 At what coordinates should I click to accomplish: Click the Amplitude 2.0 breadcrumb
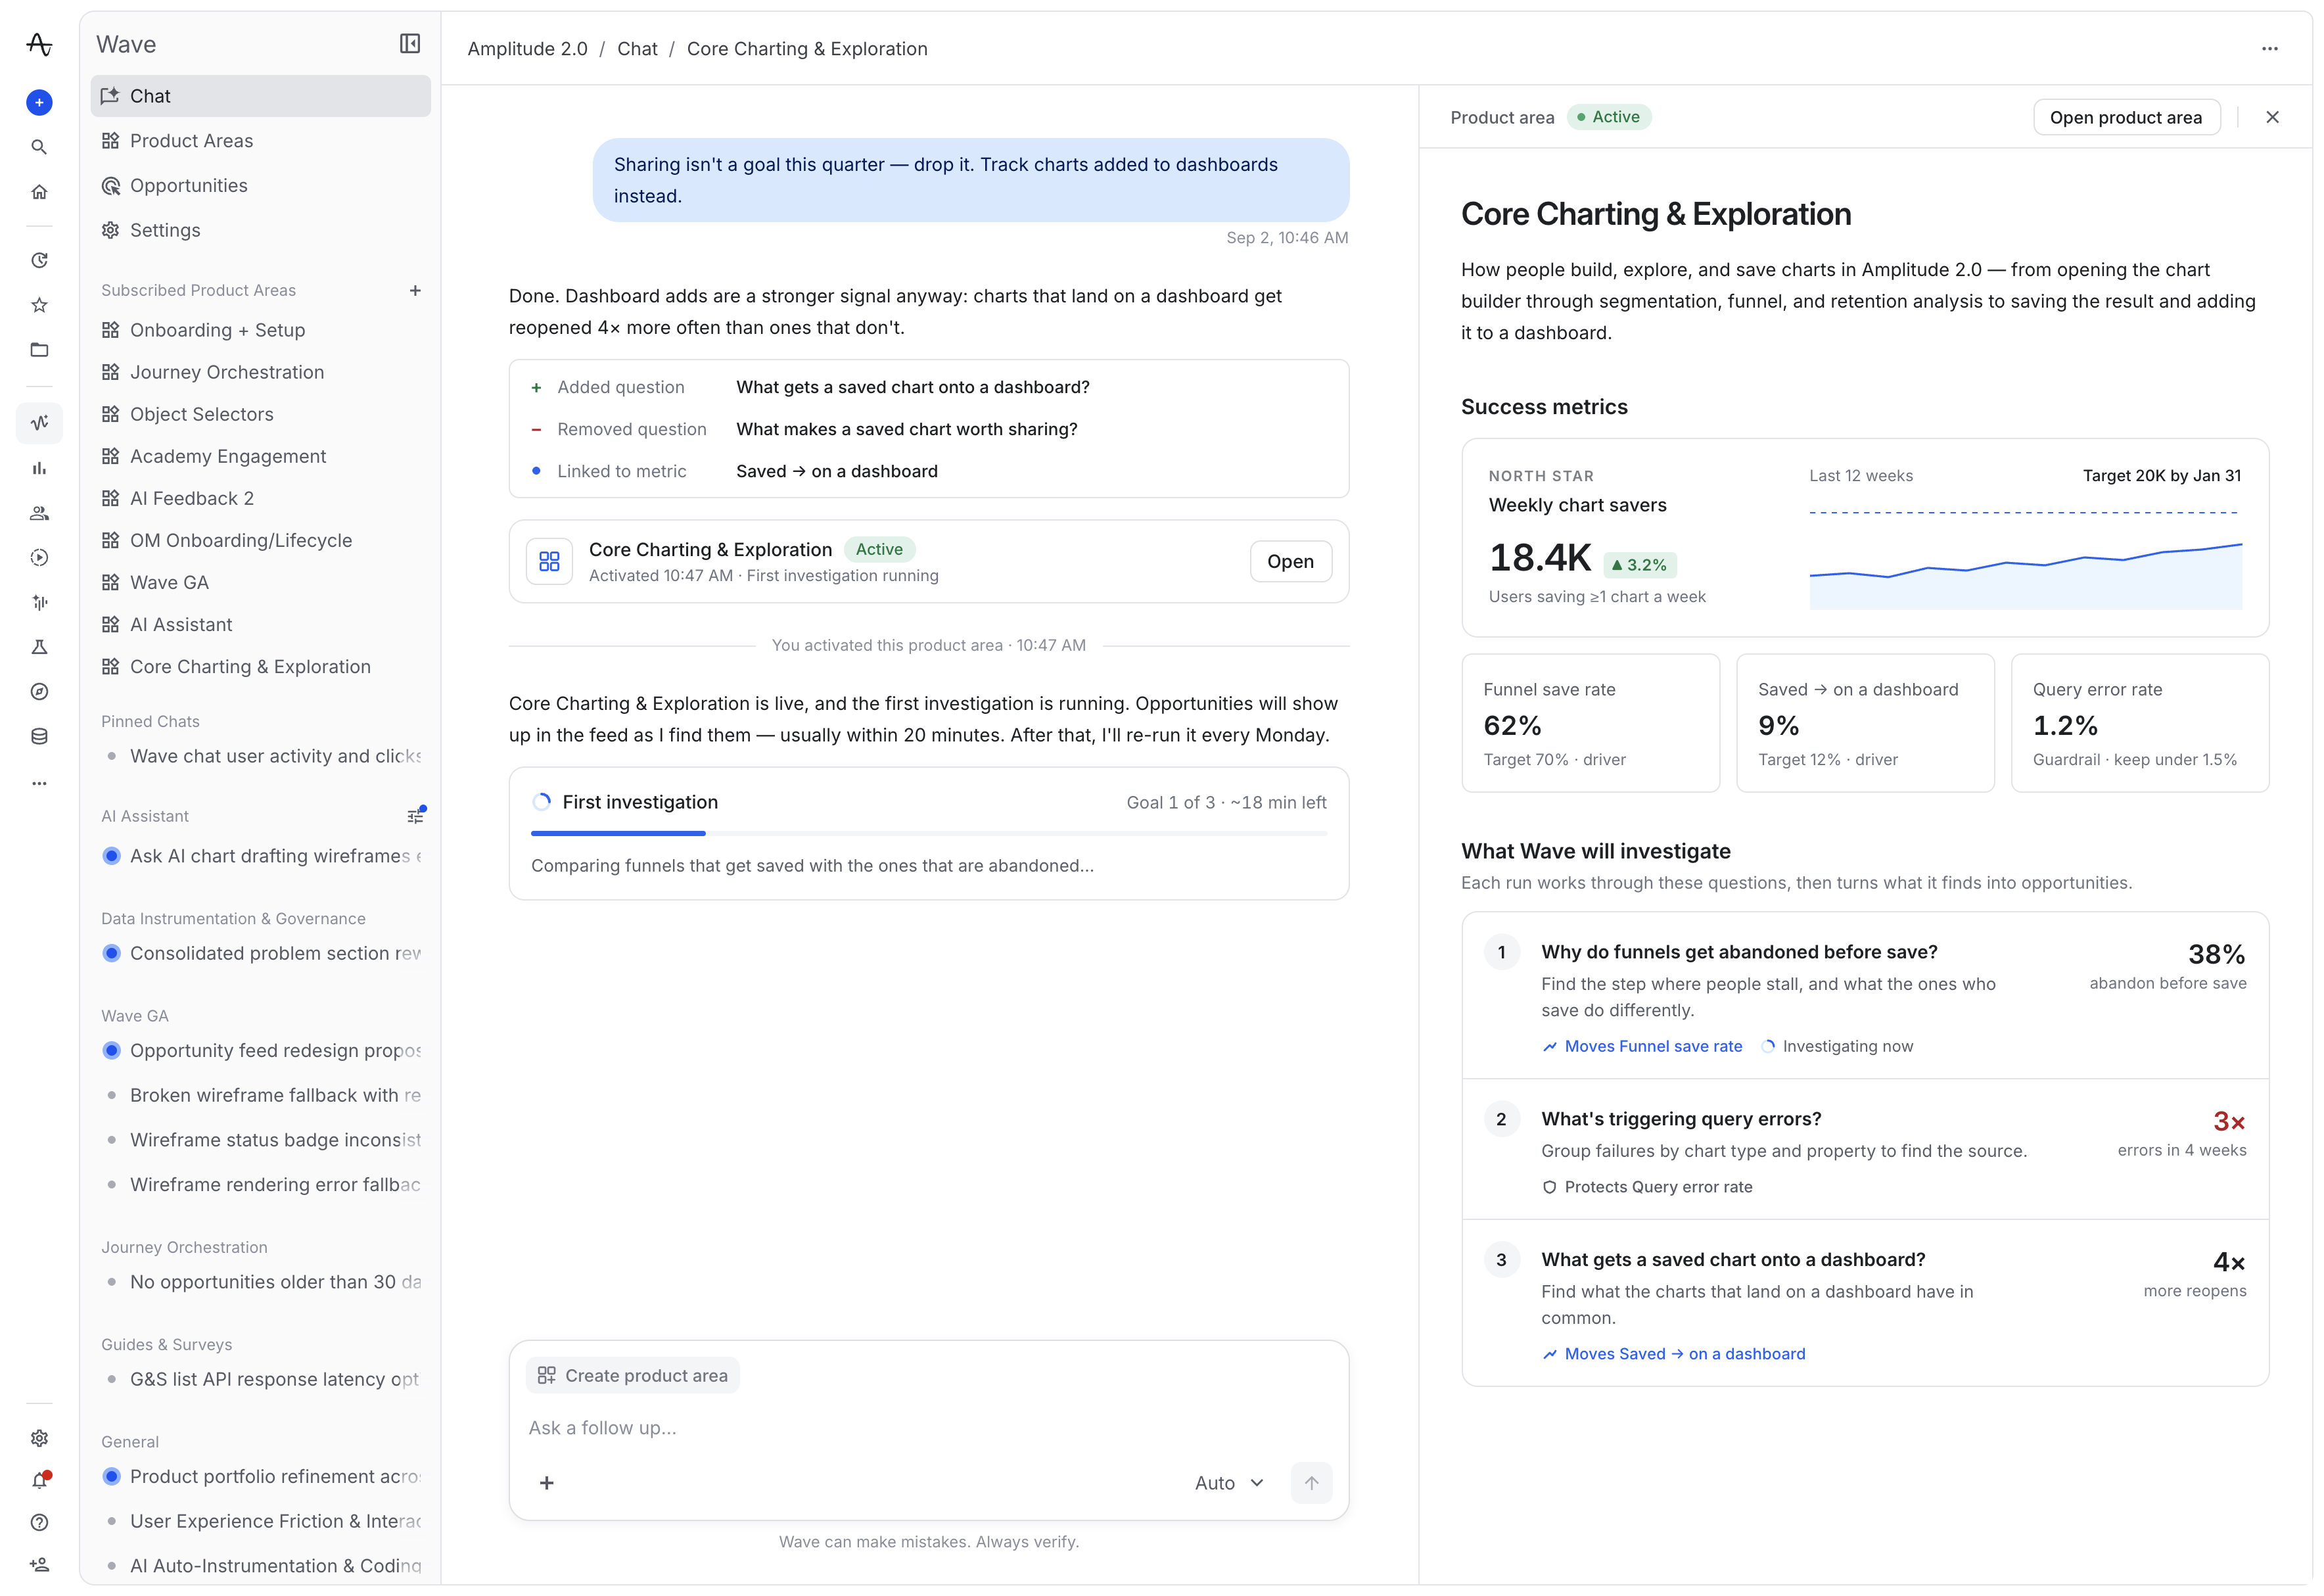[x=528, y=49]
